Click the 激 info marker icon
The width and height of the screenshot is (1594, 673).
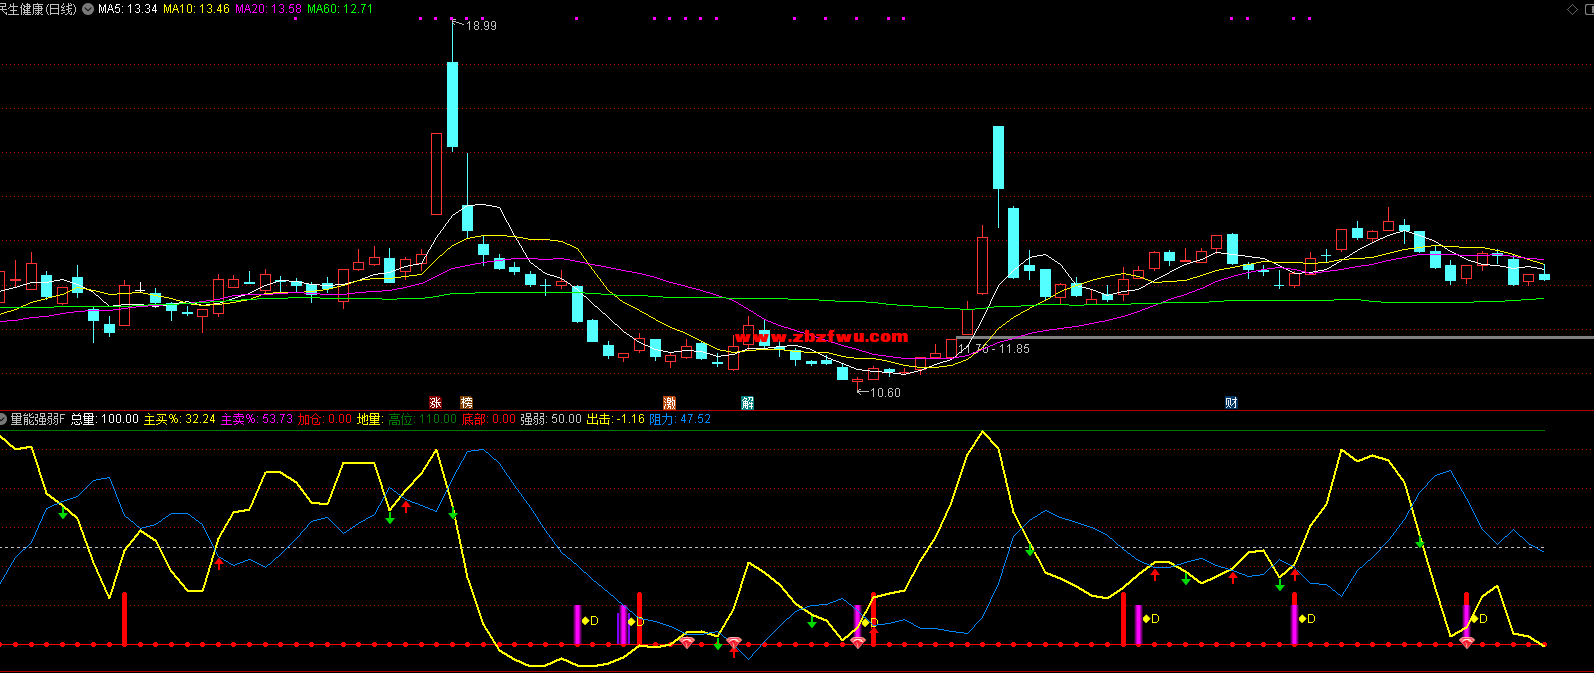coord(670,403)
